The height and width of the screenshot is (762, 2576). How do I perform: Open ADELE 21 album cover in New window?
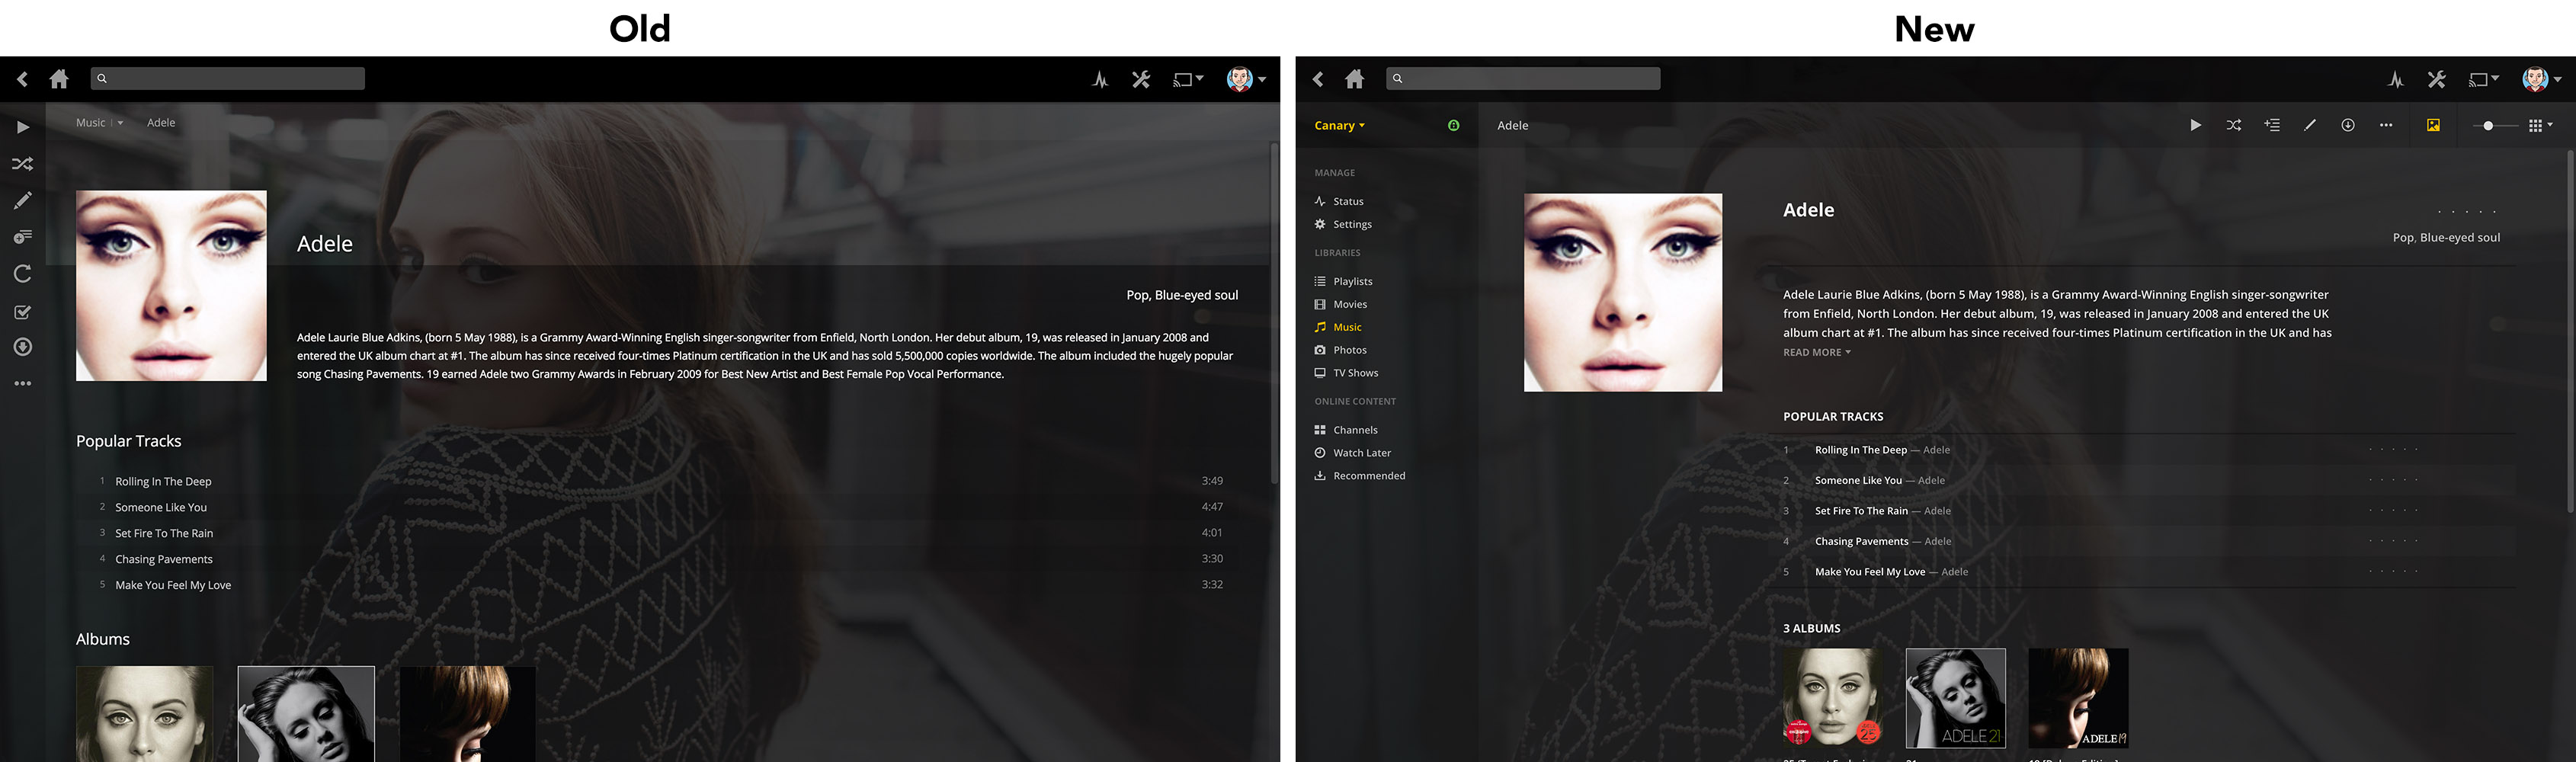point(1955,698)
